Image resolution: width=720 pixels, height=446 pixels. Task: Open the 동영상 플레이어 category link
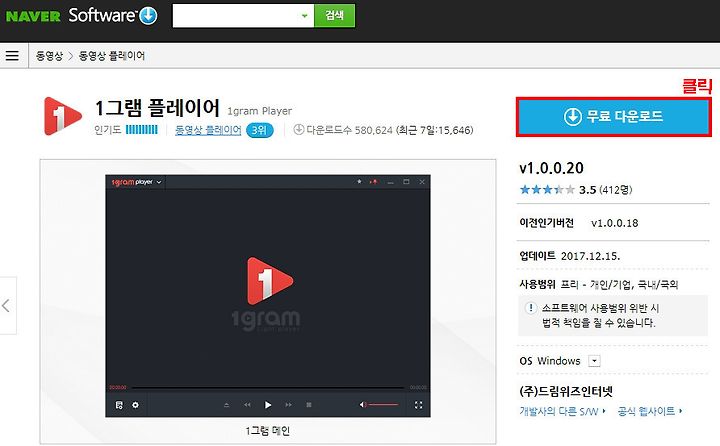coord(208,130)
